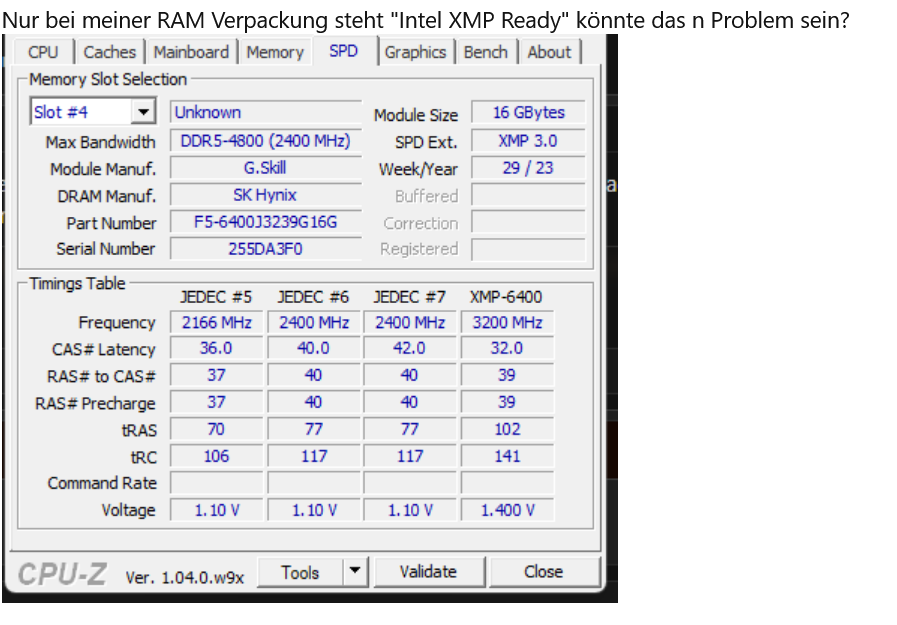Open the About tab

point(549,52)
